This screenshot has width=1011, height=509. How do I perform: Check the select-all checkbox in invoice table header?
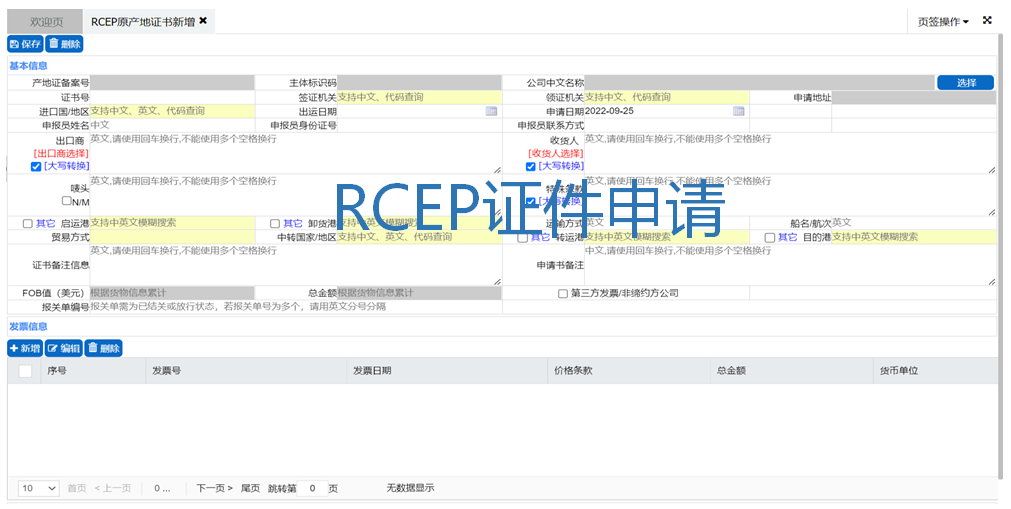25,371
